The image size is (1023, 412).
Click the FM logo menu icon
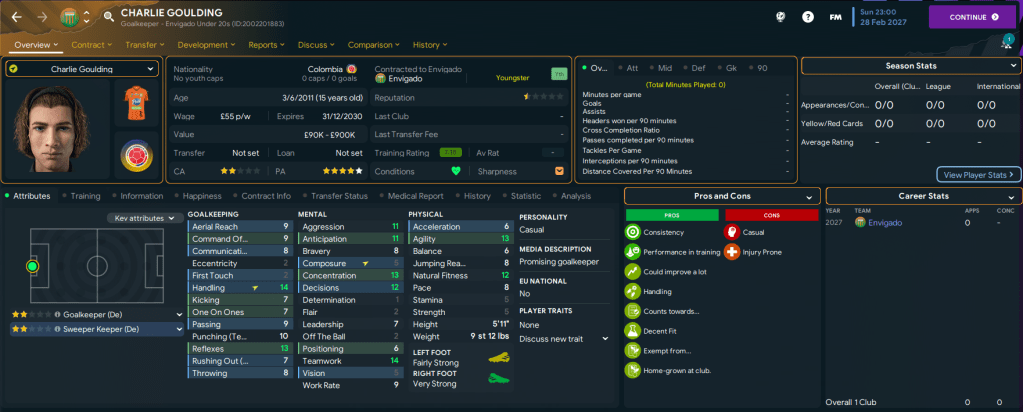pyautogui.click(x=835, y=17)
